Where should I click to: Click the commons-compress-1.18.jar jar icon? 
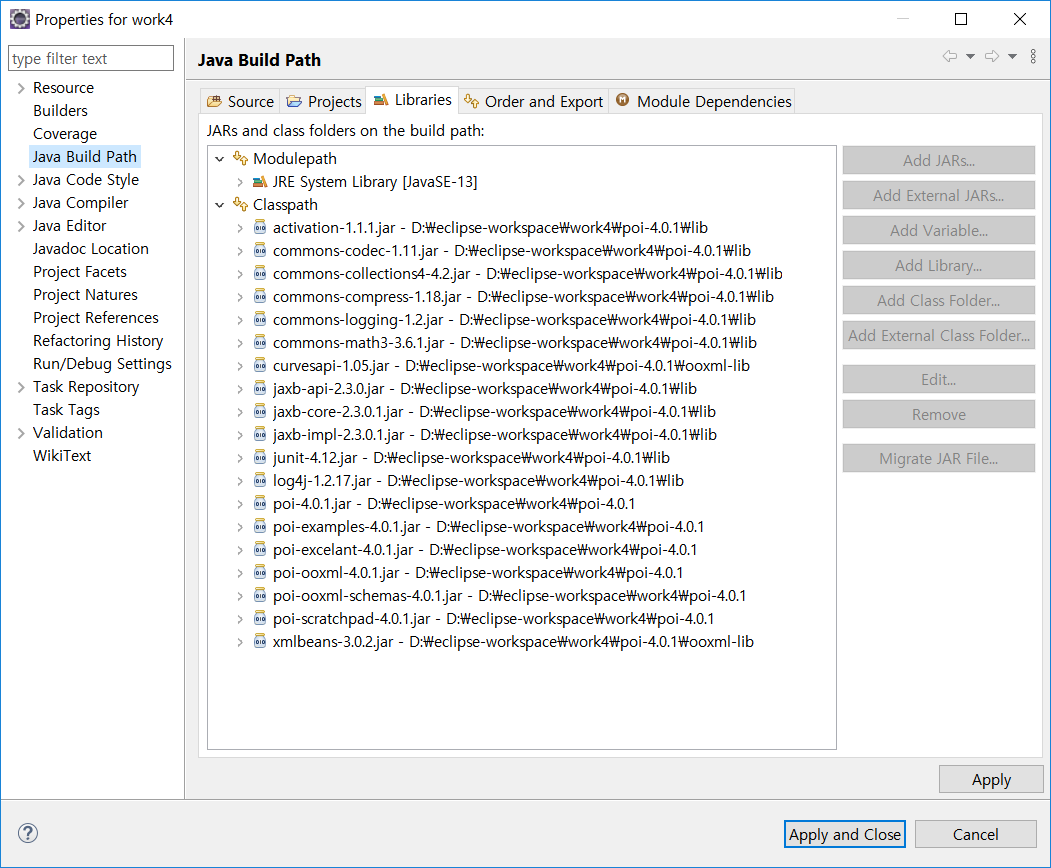tap(260, 296)
